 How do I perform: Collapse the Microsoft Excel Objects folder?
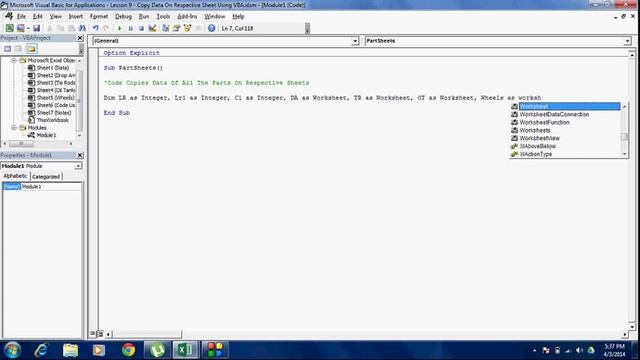coord(13,60)
